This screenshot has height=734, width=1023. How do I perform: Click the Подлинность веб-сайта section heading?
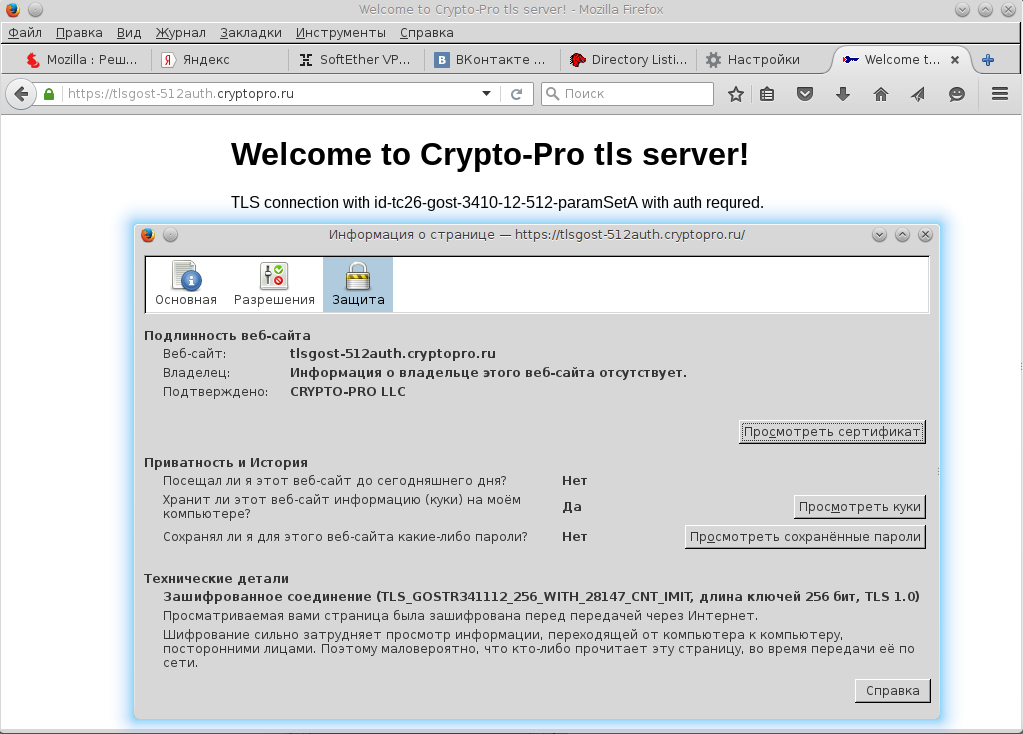(x=227, y=335)
